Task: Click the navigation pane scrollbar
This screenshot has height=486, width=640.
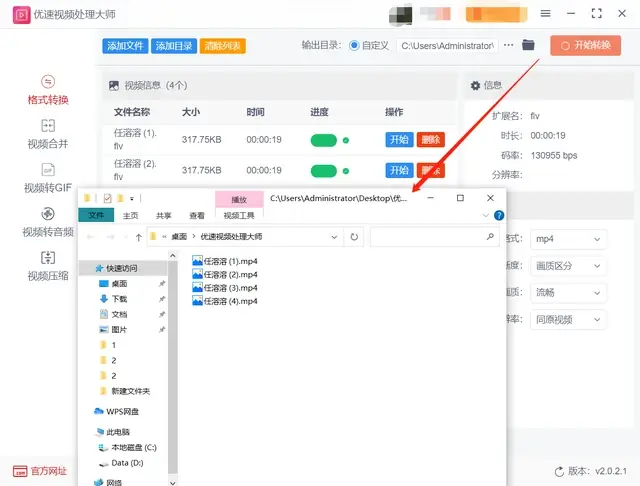Action: click(x=173, y=369)
